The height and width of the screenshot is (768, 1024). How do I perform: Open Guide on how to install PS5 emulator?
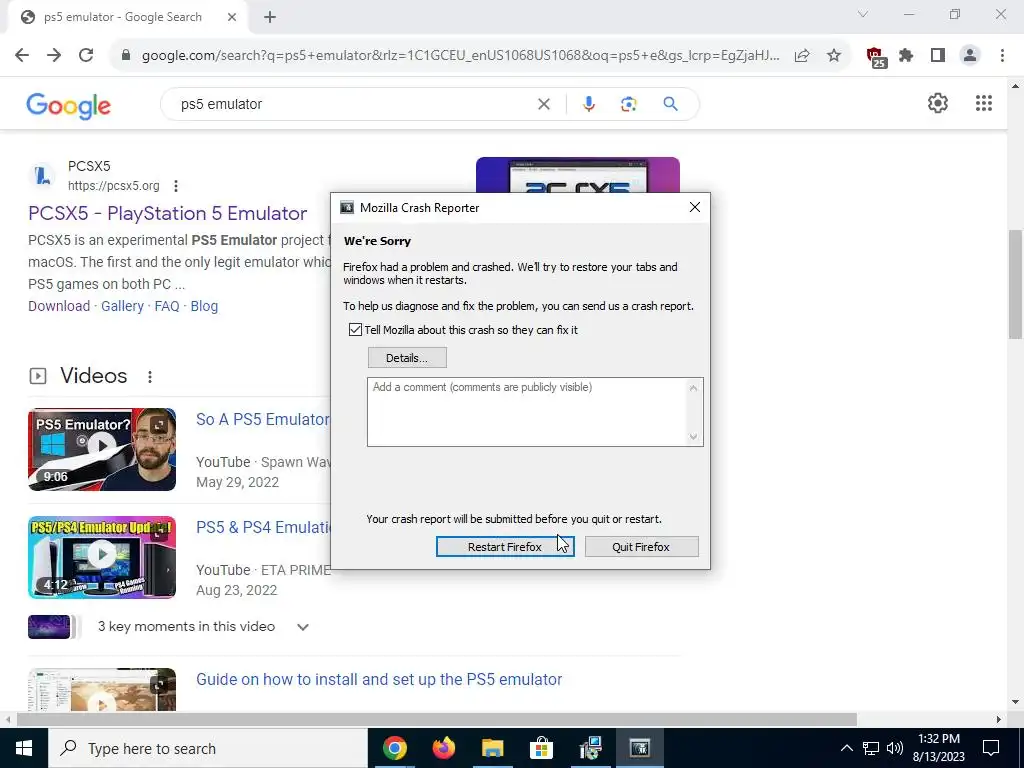pos(379,679)
